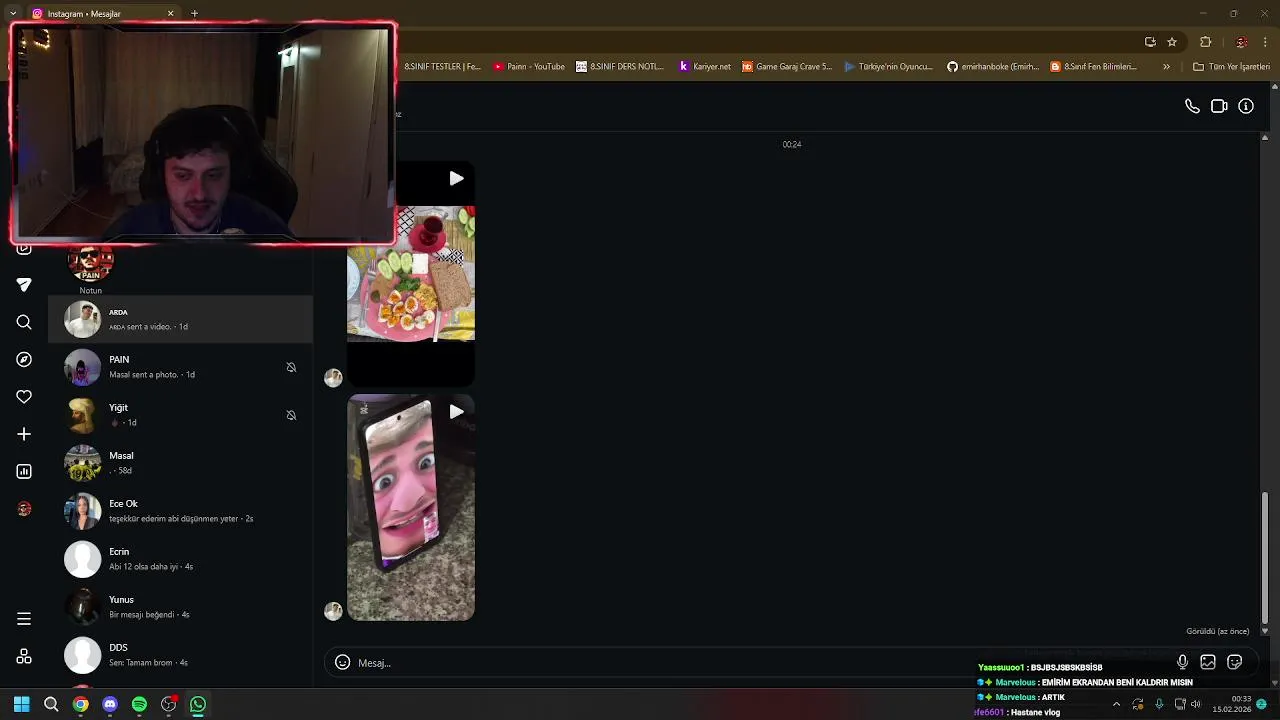The image size is (1280, 720).
Task: Open the Chrome three-dot menu
Action: (1265, 42)
